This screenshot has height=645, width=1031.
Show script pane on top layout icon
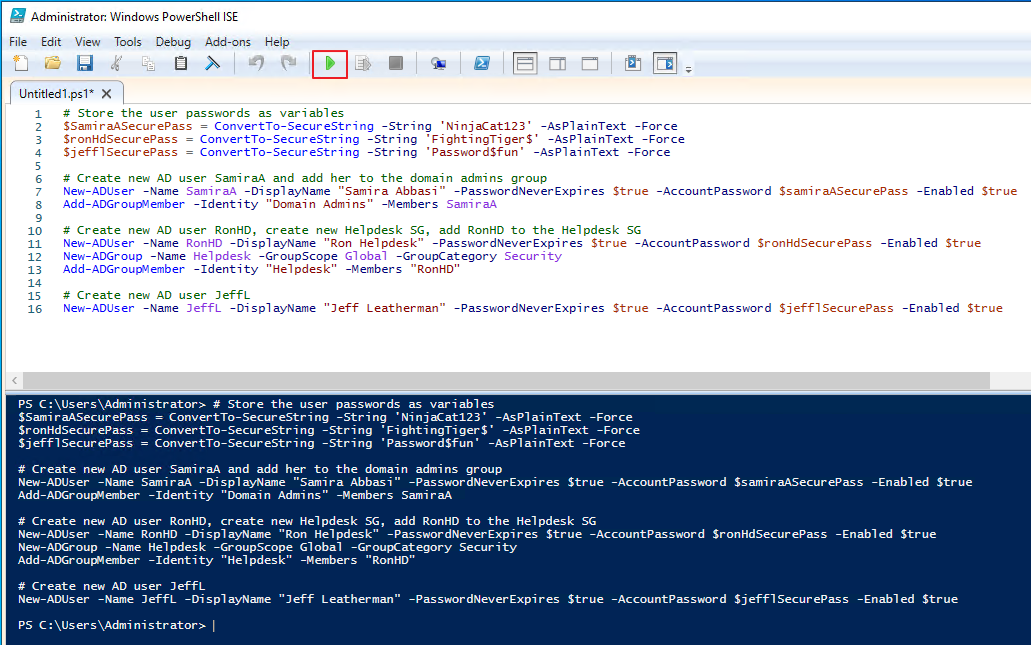[525, 63]
